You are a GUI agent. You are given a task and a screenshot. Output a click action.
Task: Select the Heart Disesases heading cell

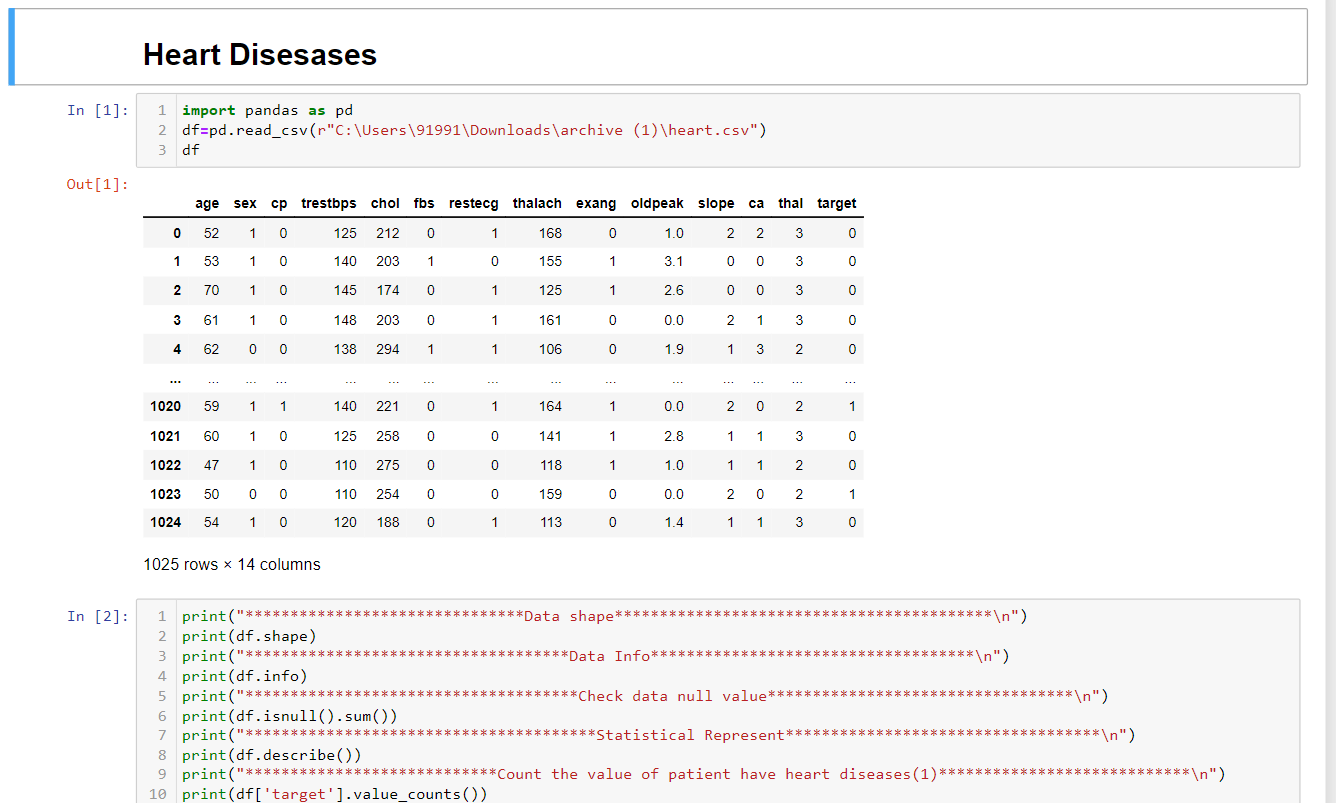click(260, 54)
